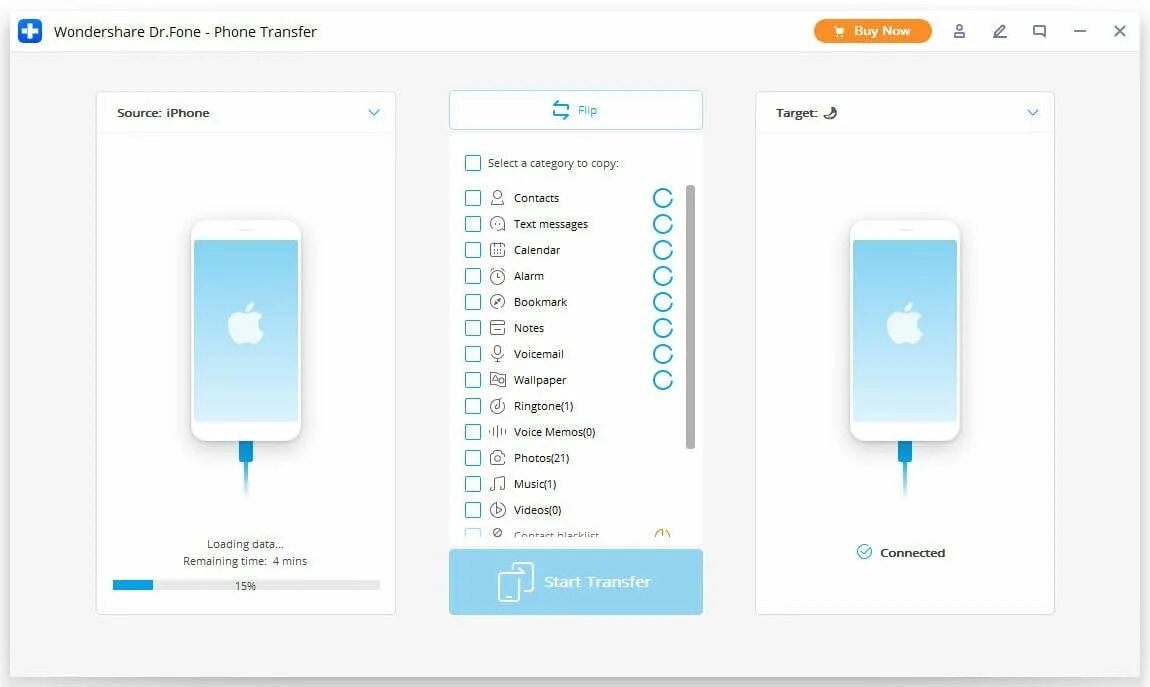This screenshot has width=1150, height=687.
Task: Click the target iPhone illustration
Action: tap(904, 331)
